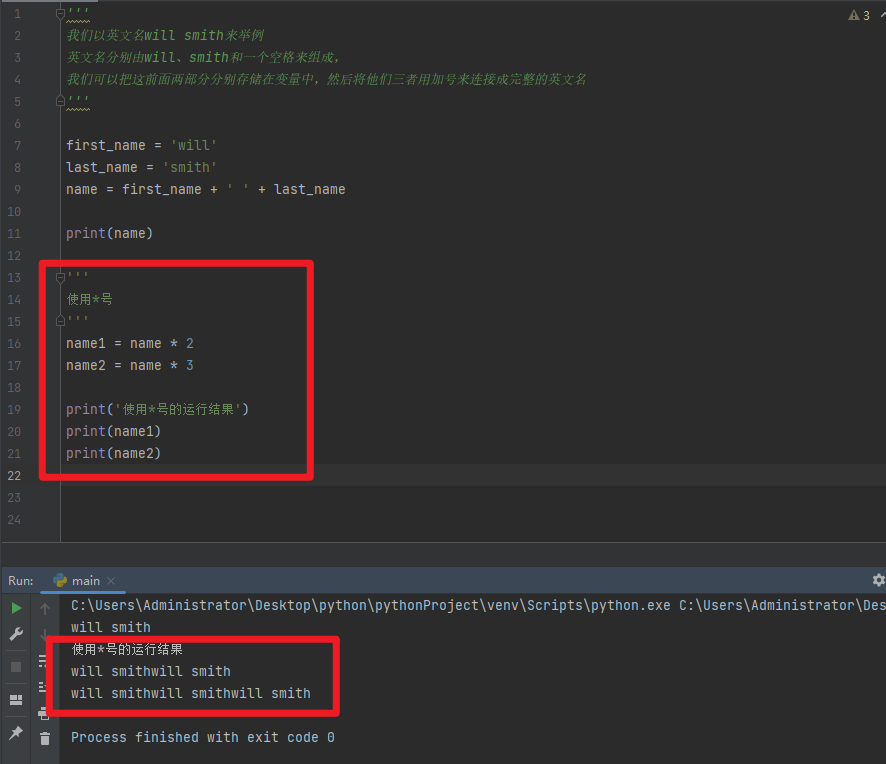Screen dimensions: 886x764
Task: Clear console with the trash icon
Action: tap(45, 738)
